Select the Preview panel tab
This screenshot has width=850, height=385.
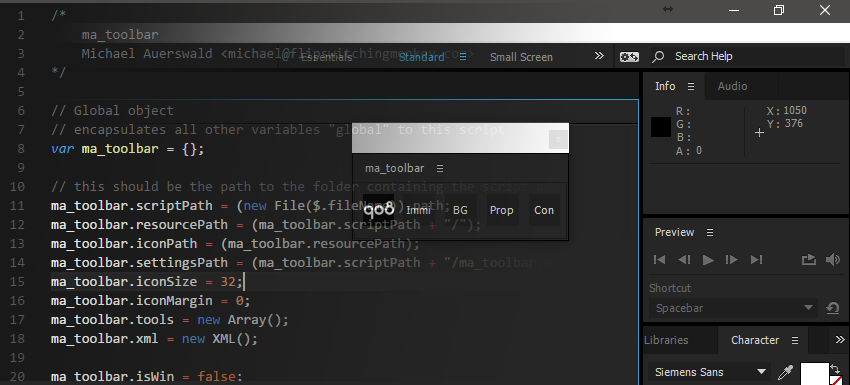pos(674,232)
